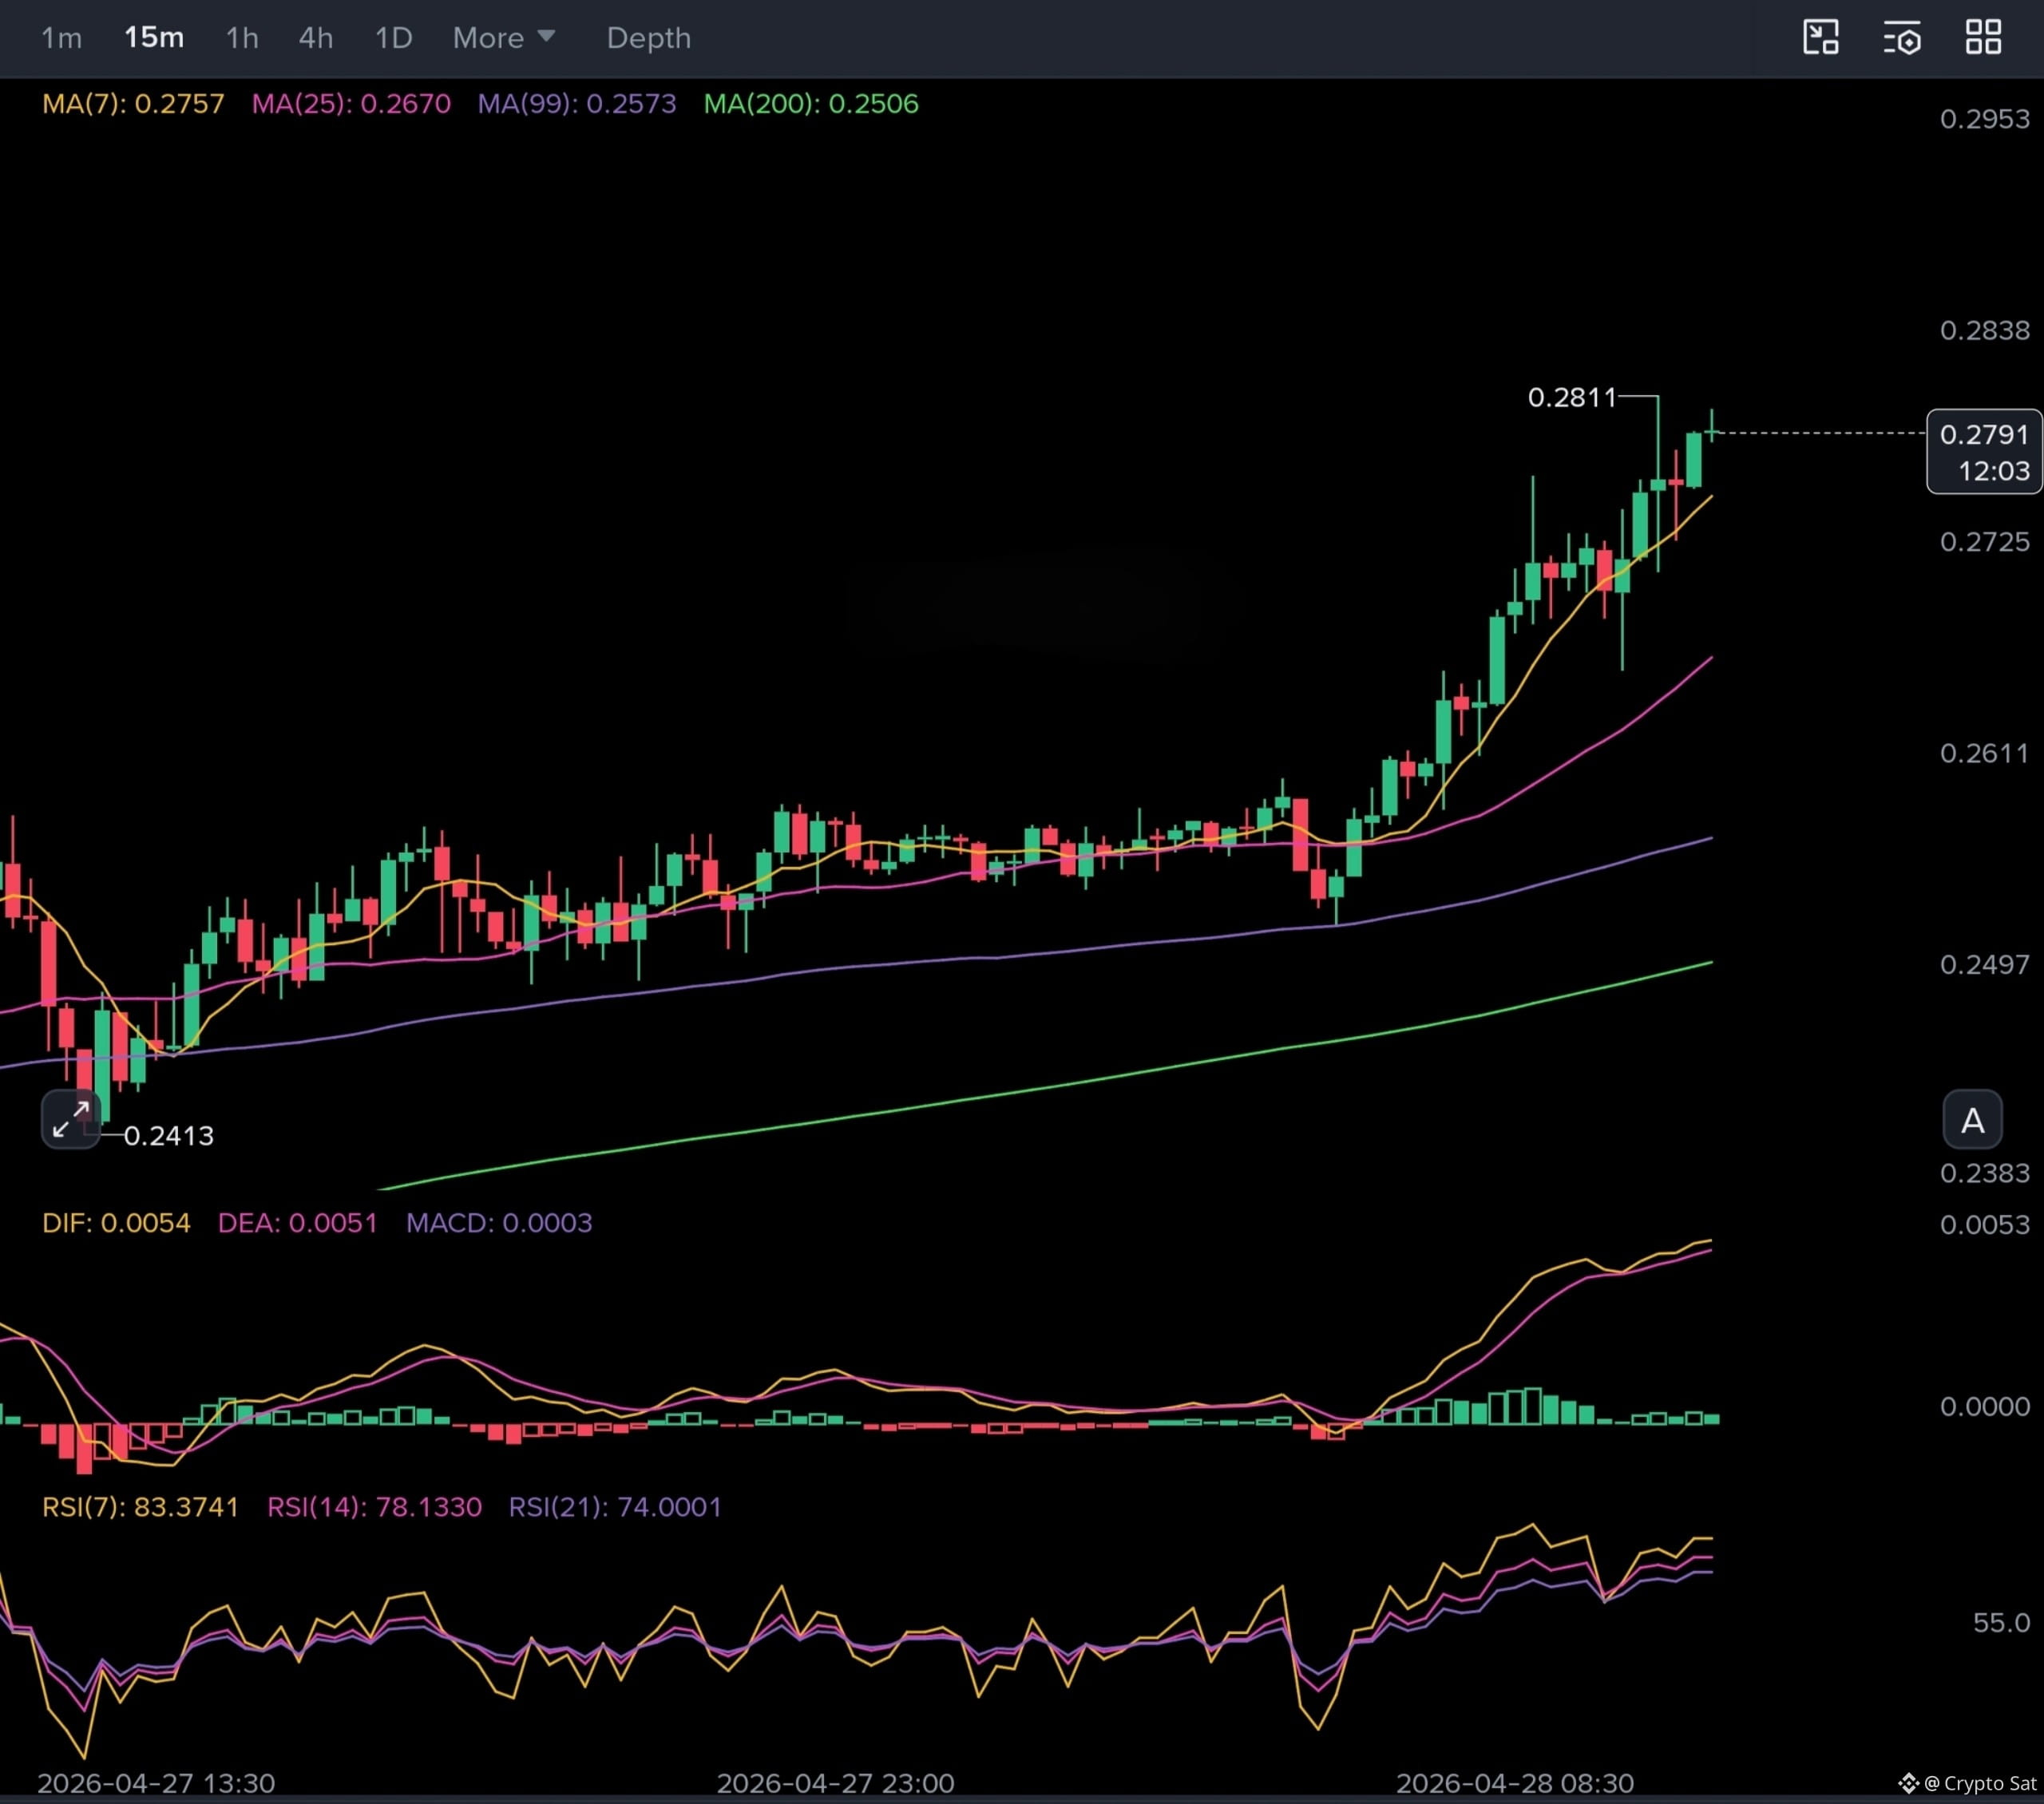Click the 0.2953 price axis label
The width and height of the screenshot is (2044, 1804).
pyautogui.click(x=1985, y=119)
